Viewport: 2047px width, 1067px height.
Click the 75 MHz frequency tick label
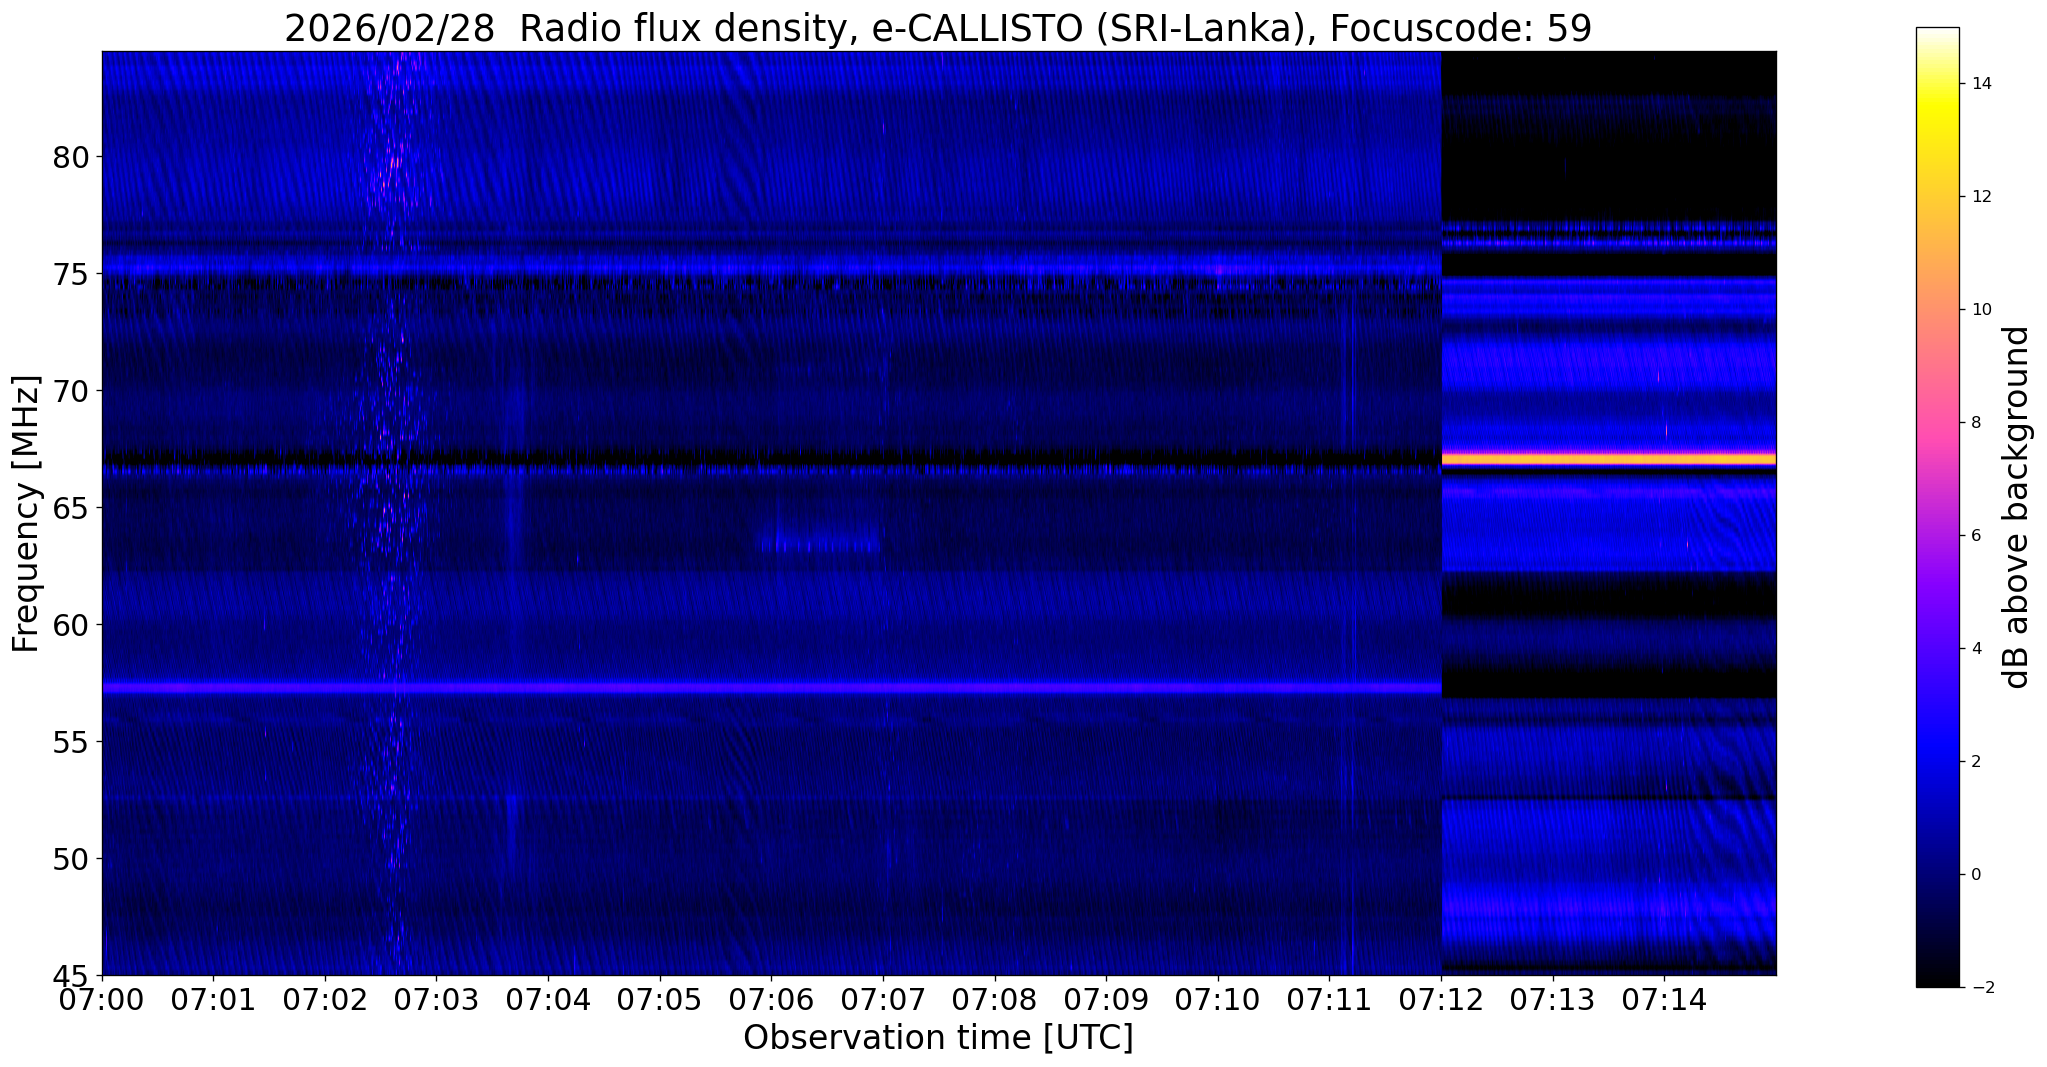tap(72, 274)
